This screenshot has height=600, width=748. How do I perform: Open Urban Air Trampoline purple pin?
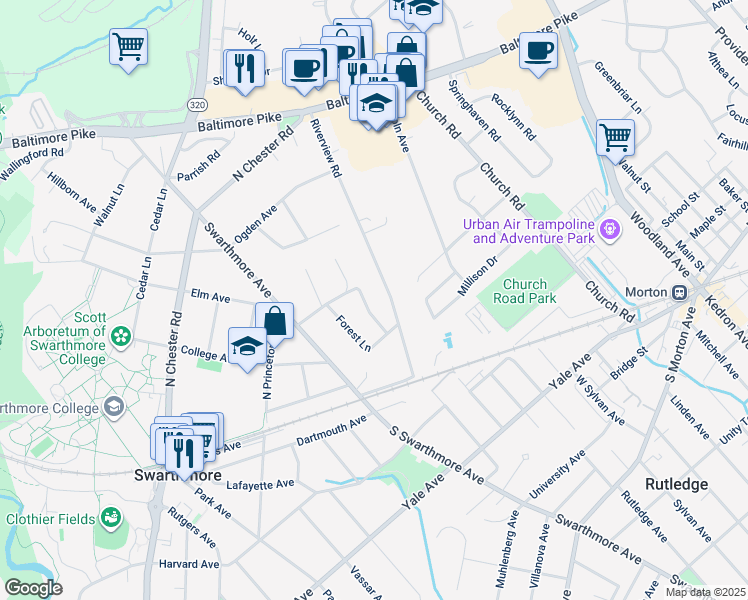(610, 230)
